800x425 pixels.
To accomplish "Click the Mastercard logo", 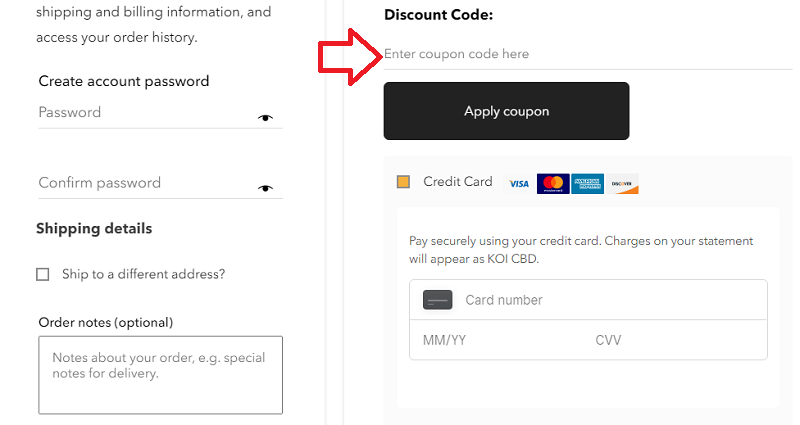I will click(x=553, y=184).
